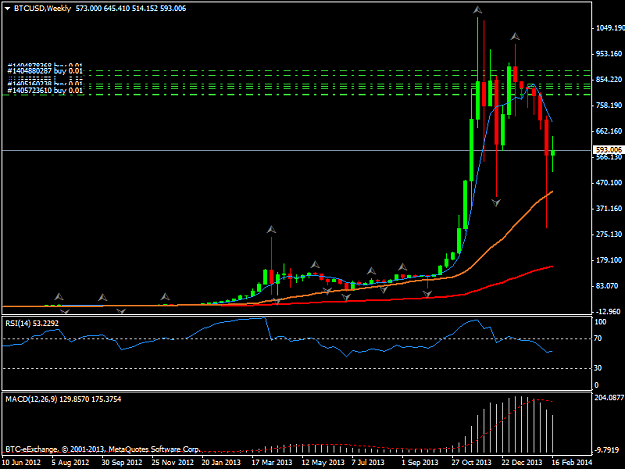
Task: Click the MACD scale value 204.0877
Action: [609, 397]
